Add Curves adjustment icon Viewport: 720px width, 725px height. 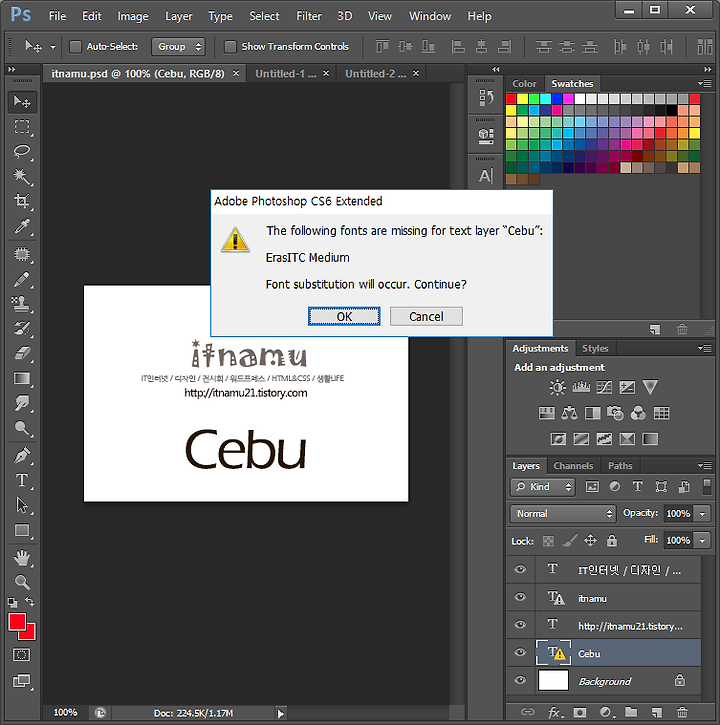point(604,387)
